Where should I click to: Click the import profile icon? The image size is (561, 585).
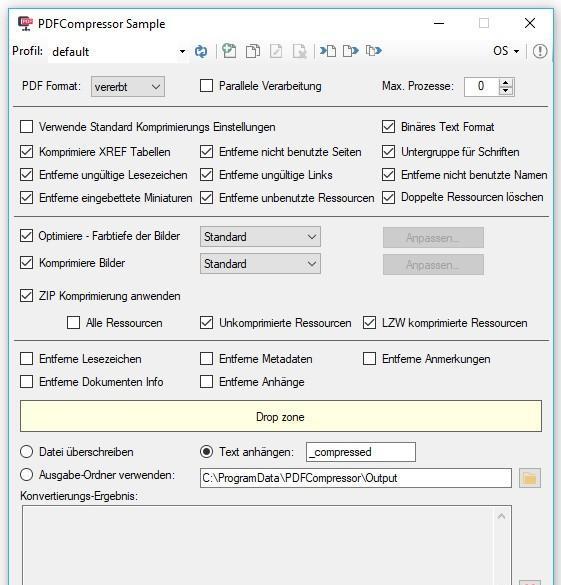tap(328, 51)
